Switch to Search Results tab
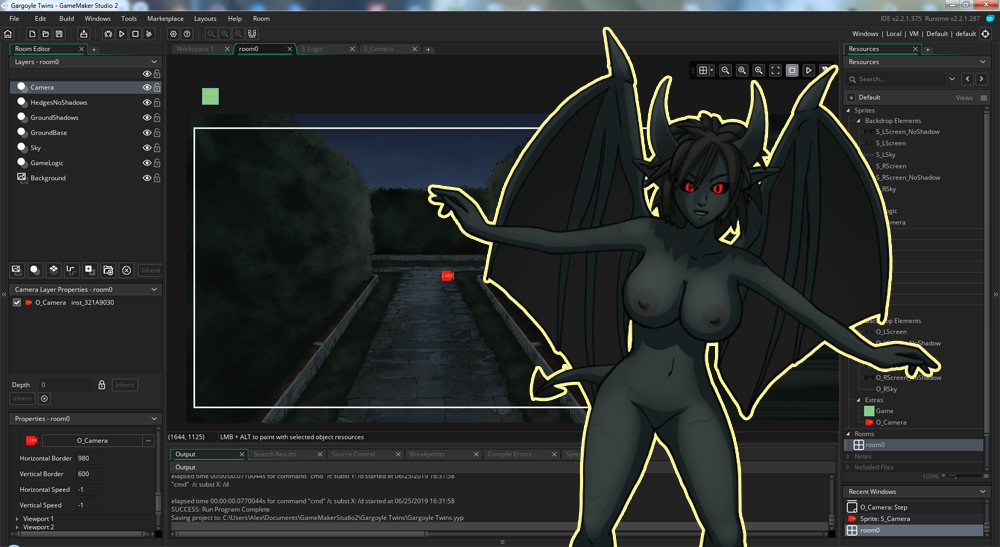The width and height of the screenshot is (1000, 547). pos(275,455)
